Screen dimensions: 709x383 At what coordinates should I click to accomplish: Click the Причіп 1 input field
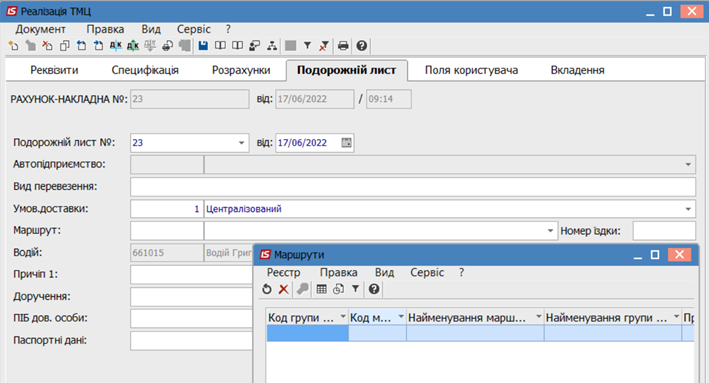coord(191,274)
